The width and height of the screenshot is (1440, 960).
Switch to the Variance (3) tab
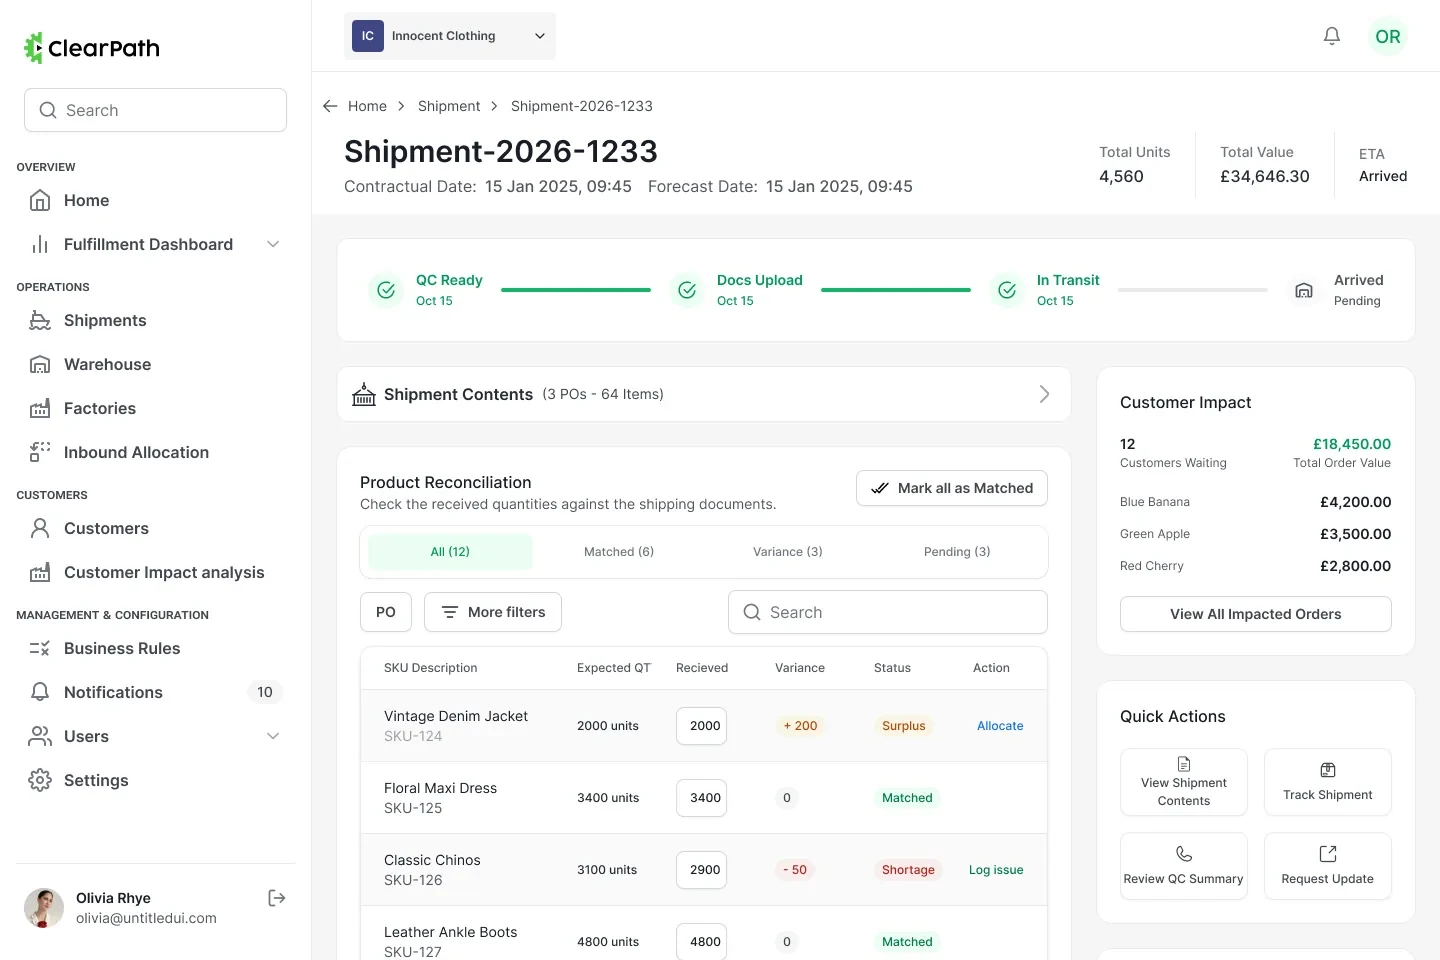(x=788, y=552)
